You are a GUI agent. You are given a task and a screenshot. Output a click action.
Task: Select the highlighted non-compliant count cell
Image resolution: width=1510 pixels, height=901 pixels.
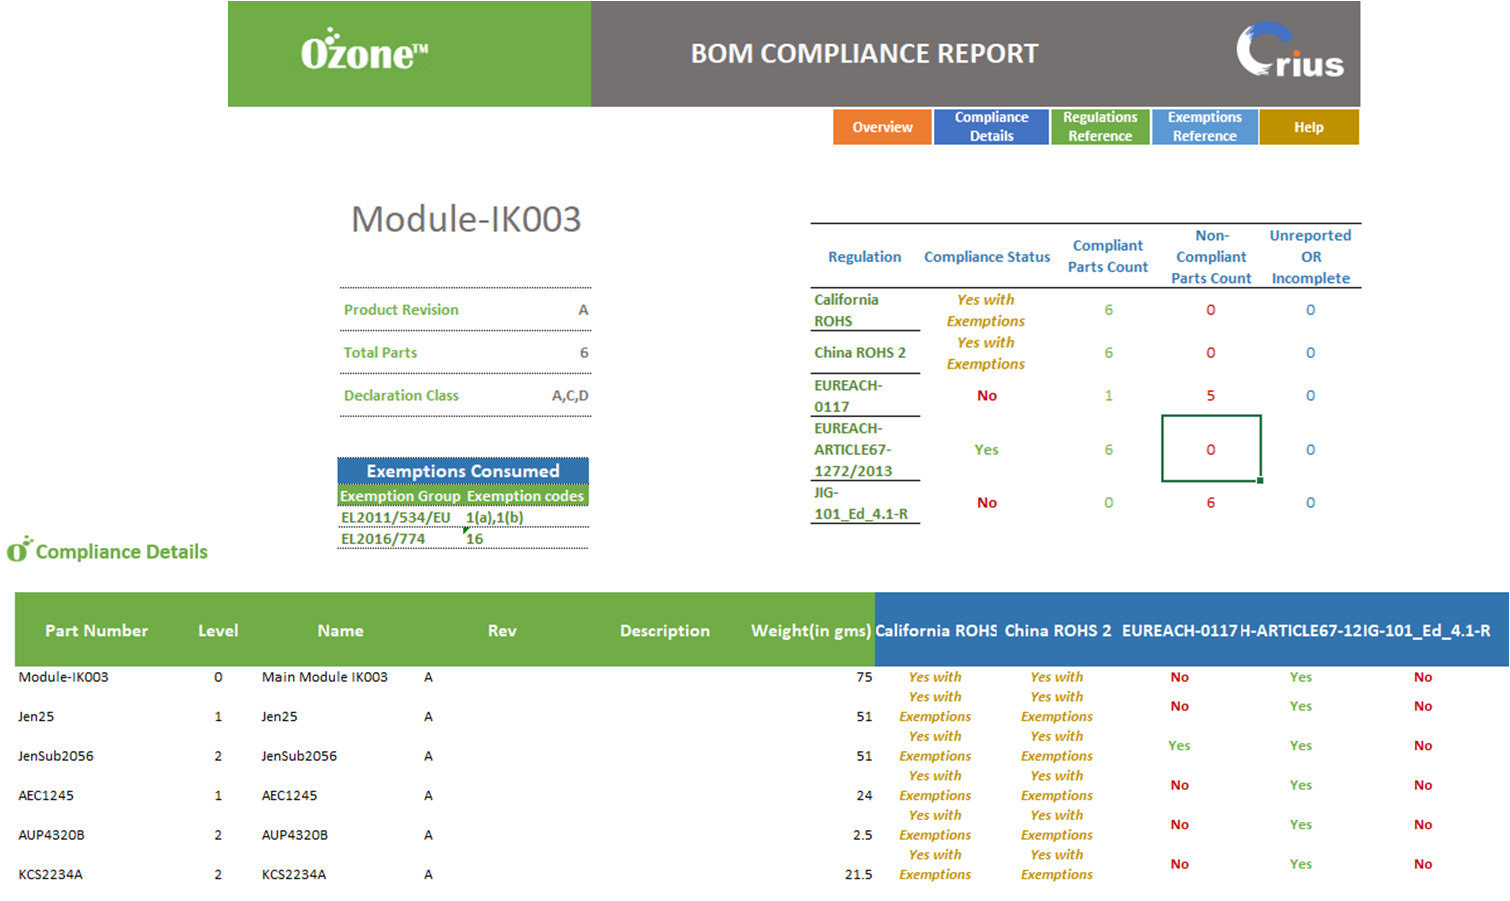click(1210, 449)
